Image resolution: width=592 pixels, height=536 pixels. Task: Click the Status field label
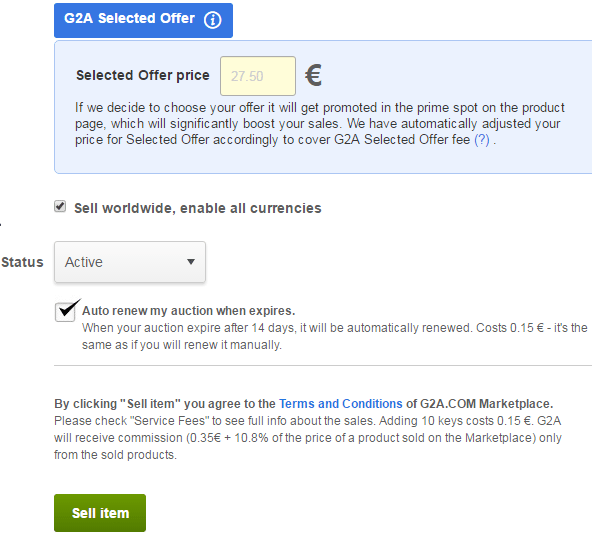22,262
